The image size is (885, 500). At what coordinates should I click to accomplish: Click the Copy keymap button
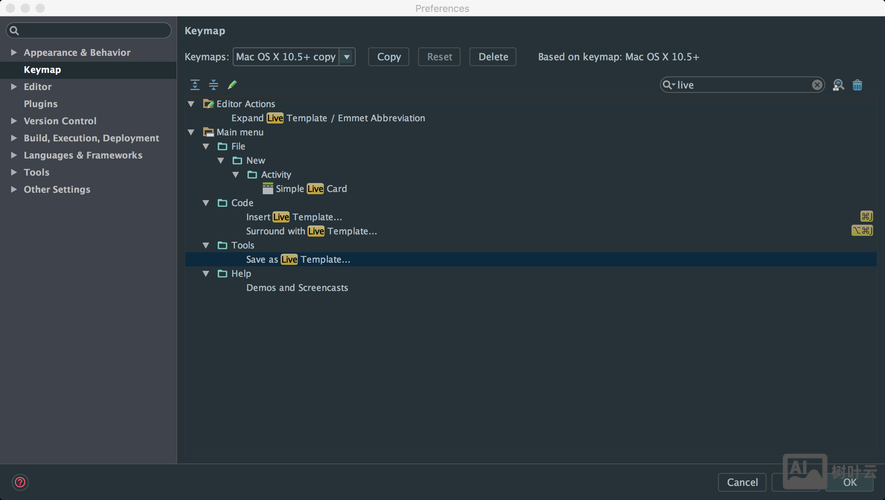(x=389, y=57)
